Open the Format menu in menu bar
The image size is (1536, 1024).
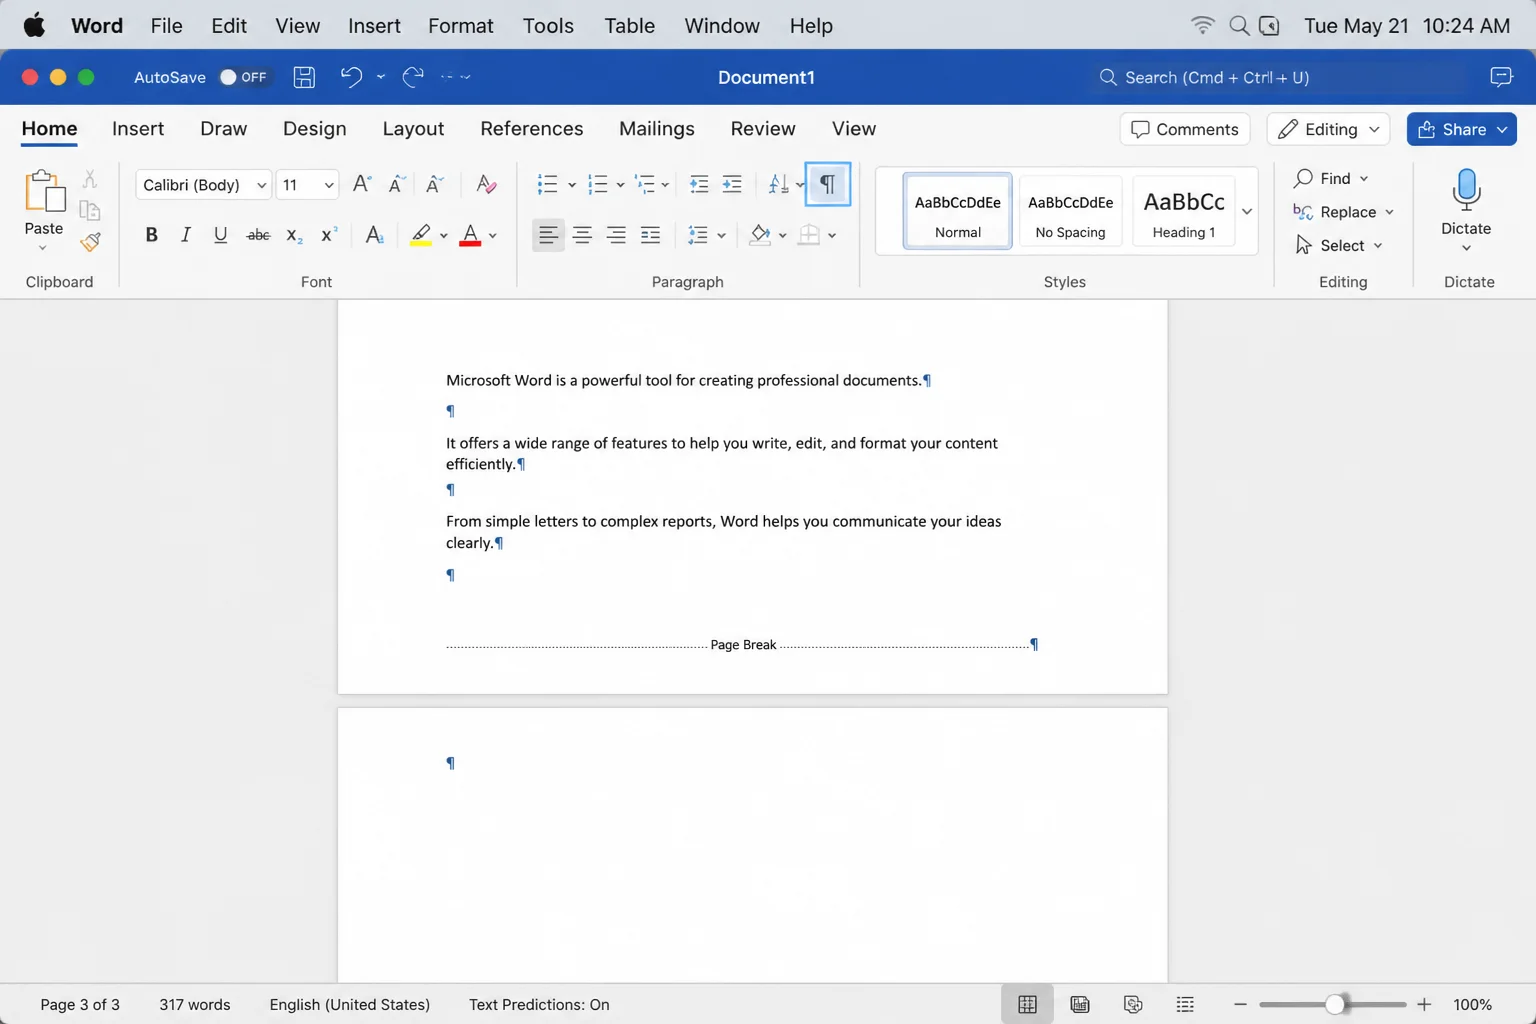461,25
